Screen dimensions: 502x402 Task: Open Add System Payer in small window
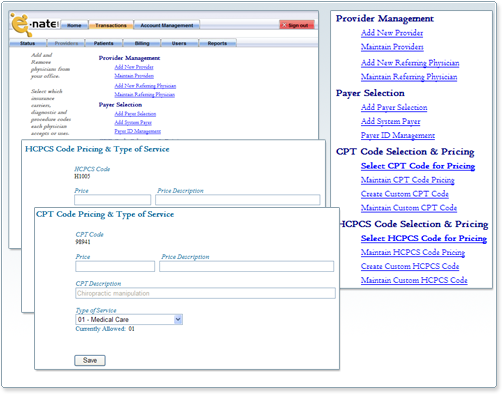pos(133,123)
